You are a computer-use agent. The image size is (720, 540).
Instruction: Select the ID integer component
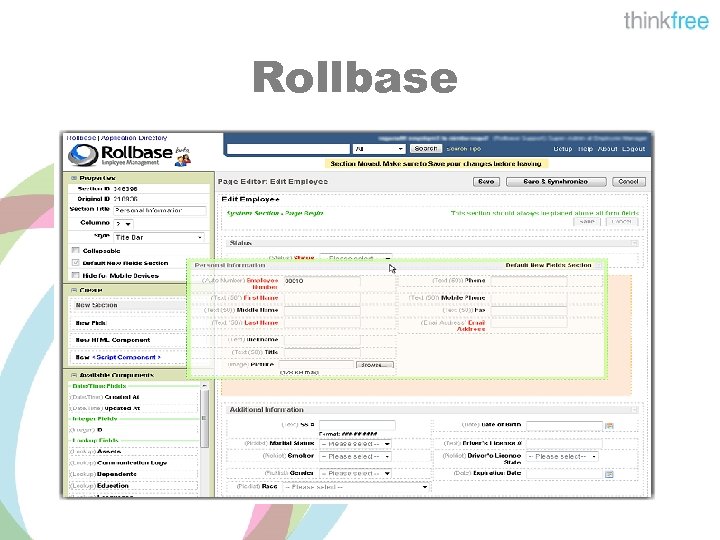coord(133,430)
